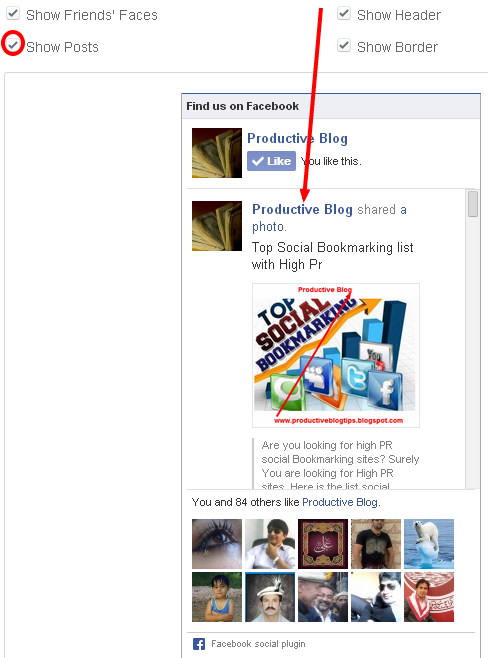Screen dimensions: 488x658
Task: Follow the "a photo" link in post
Action: 329,218
